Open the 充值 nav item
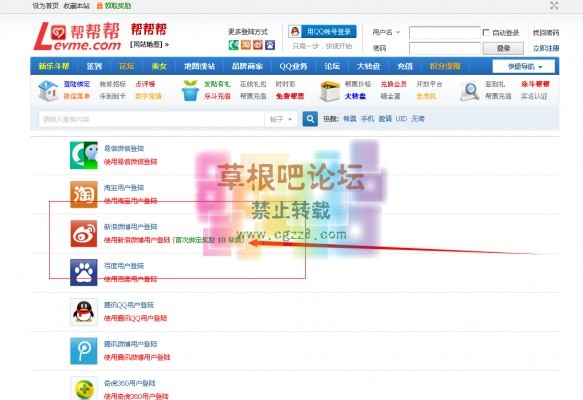The width and height of the screenshot is (583, 400). click(x=405, y=66)
